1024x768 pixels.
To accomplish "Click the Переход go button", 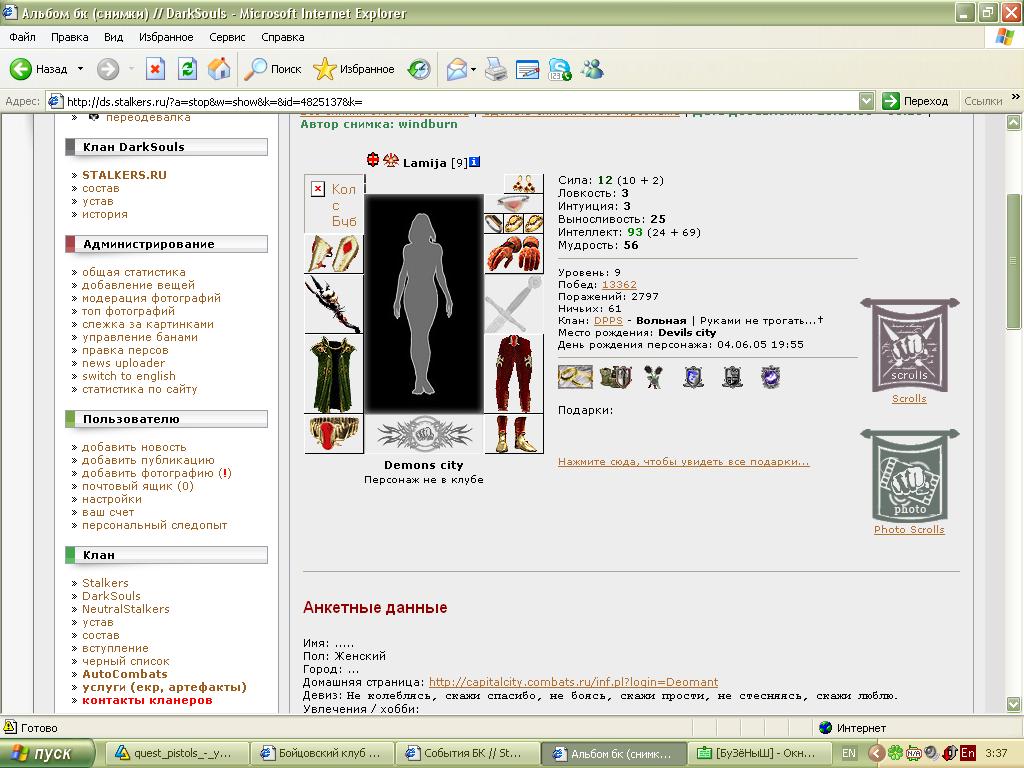I will (915, 101).
